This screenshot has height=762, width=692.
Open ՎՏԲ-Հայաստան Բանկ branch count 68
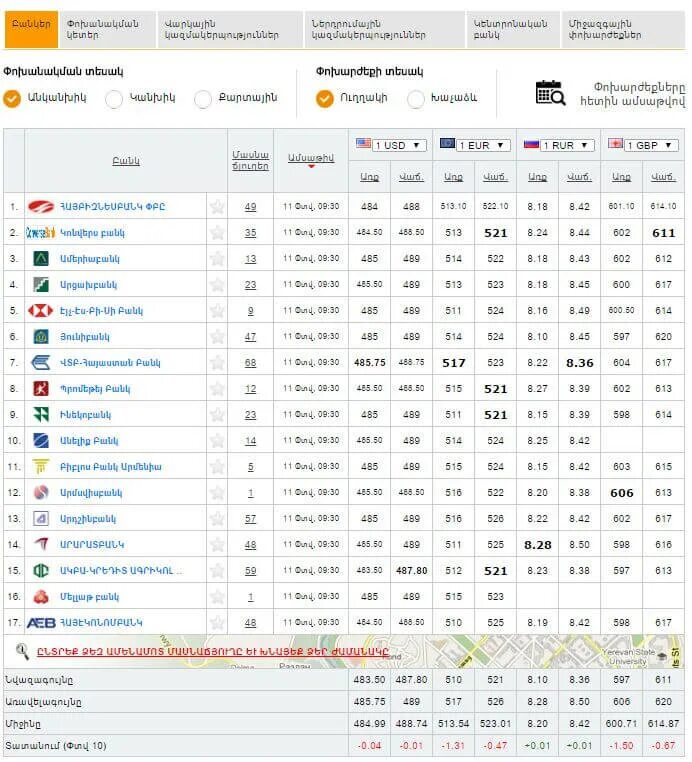pyautogui.click(x=250, y=363)
